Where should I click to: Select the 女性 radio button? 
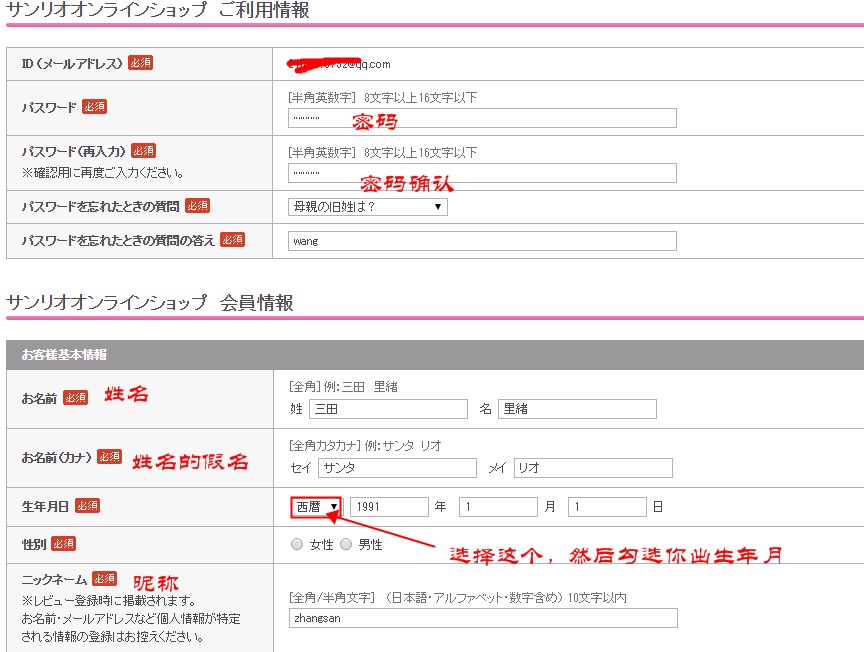pyautogui.click(x=297, y=545)
